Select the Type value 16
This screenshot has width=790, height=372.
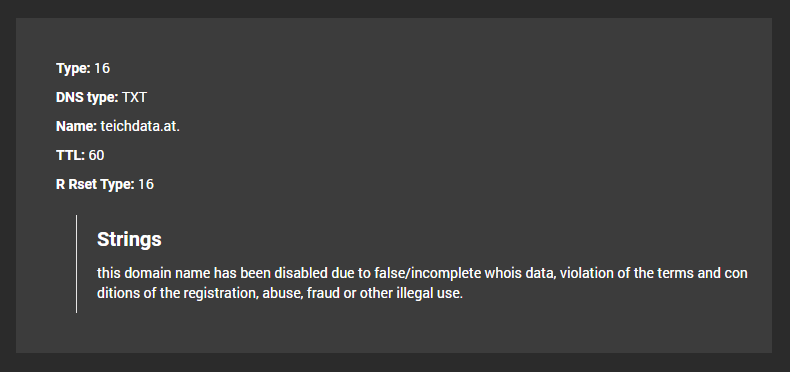(x=102, y=69)
